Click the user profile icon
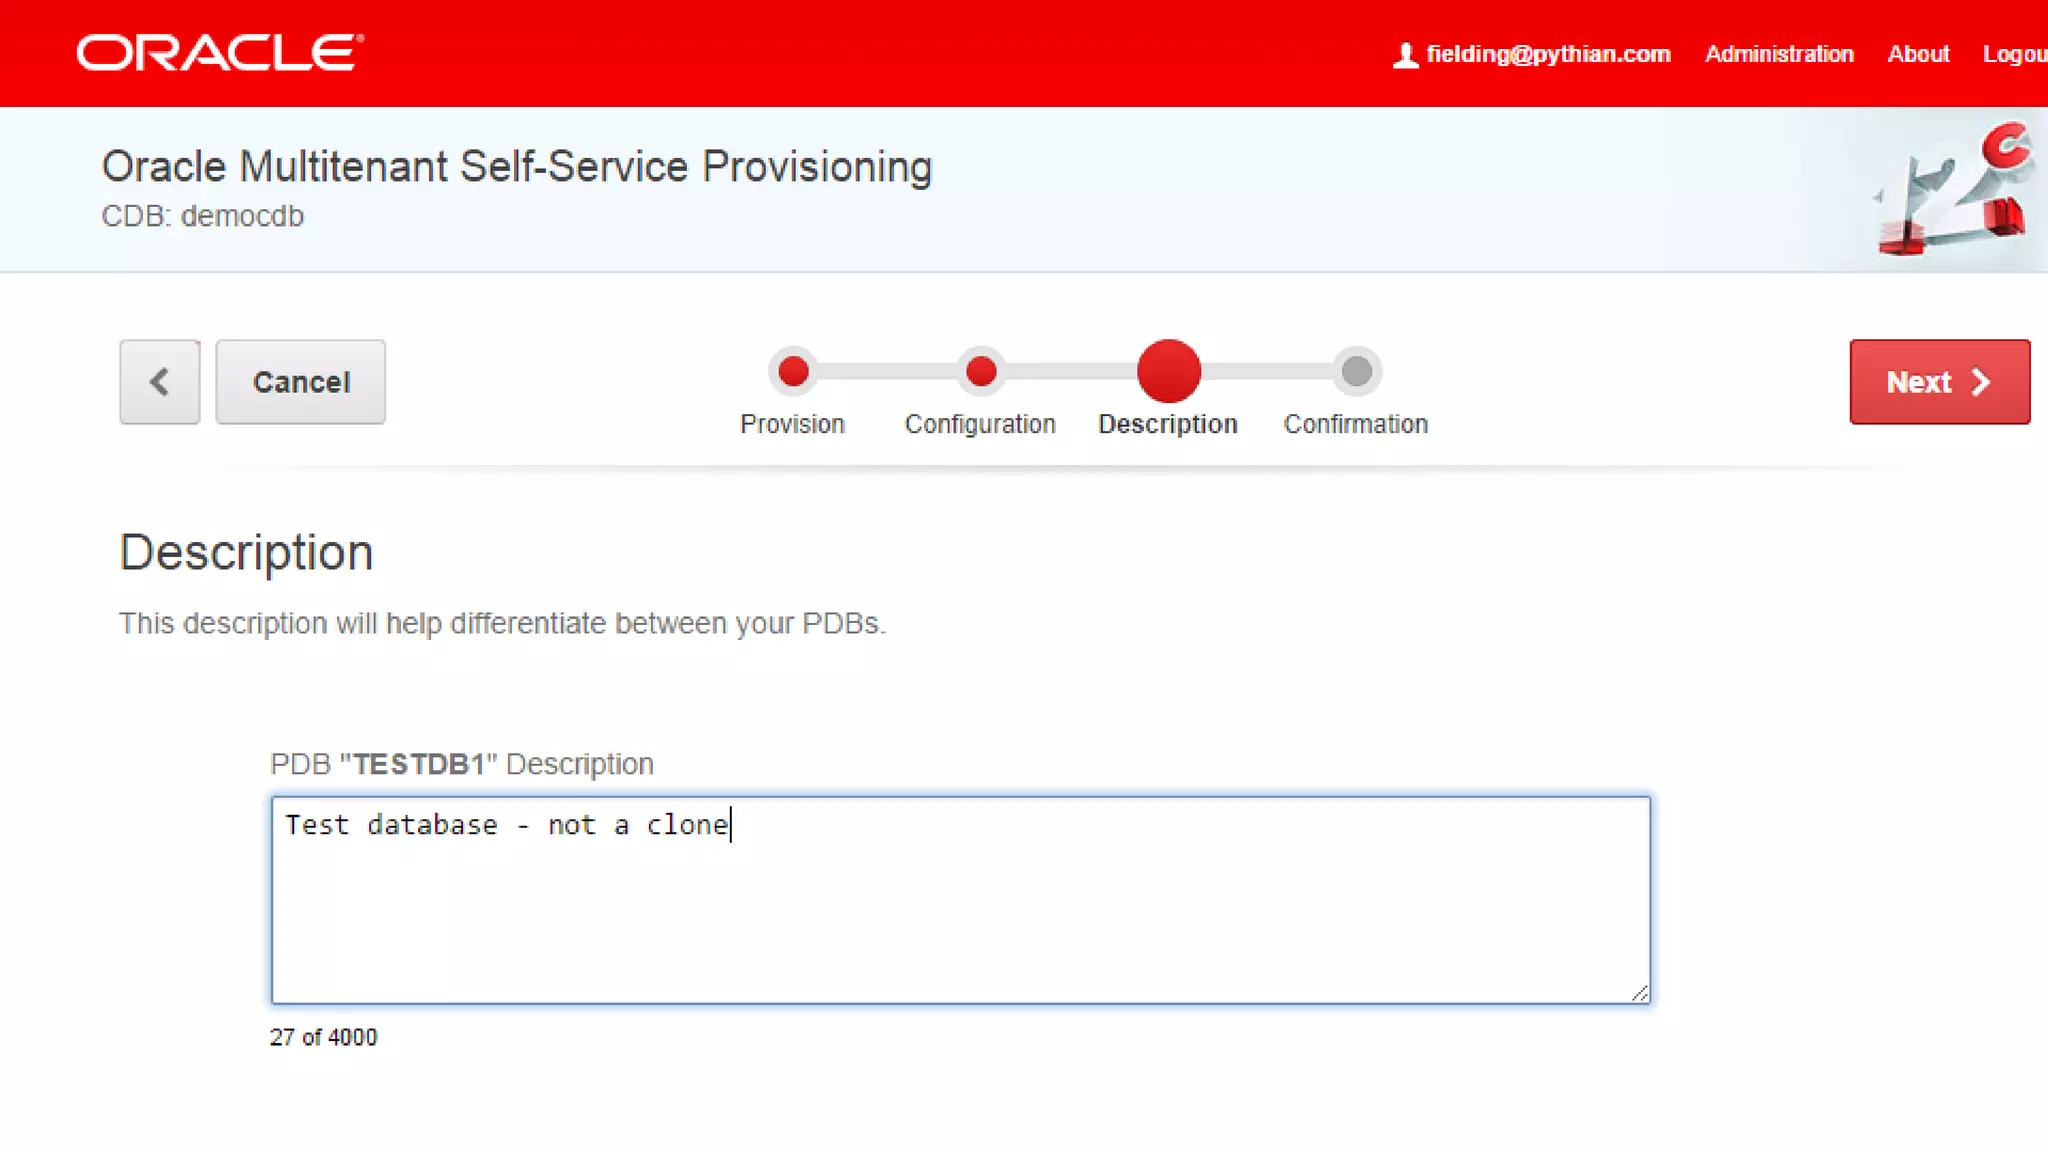 tap(1405, 55)
